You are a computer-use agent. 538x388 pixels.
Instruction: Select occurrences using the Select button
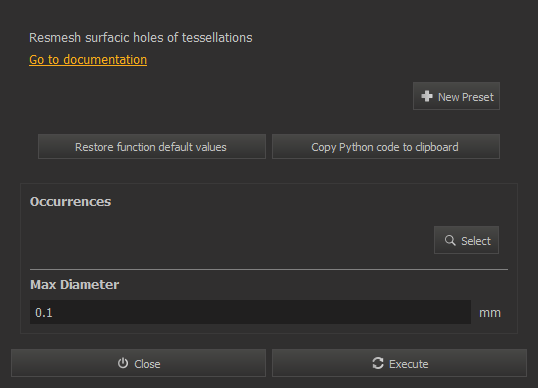466,240
